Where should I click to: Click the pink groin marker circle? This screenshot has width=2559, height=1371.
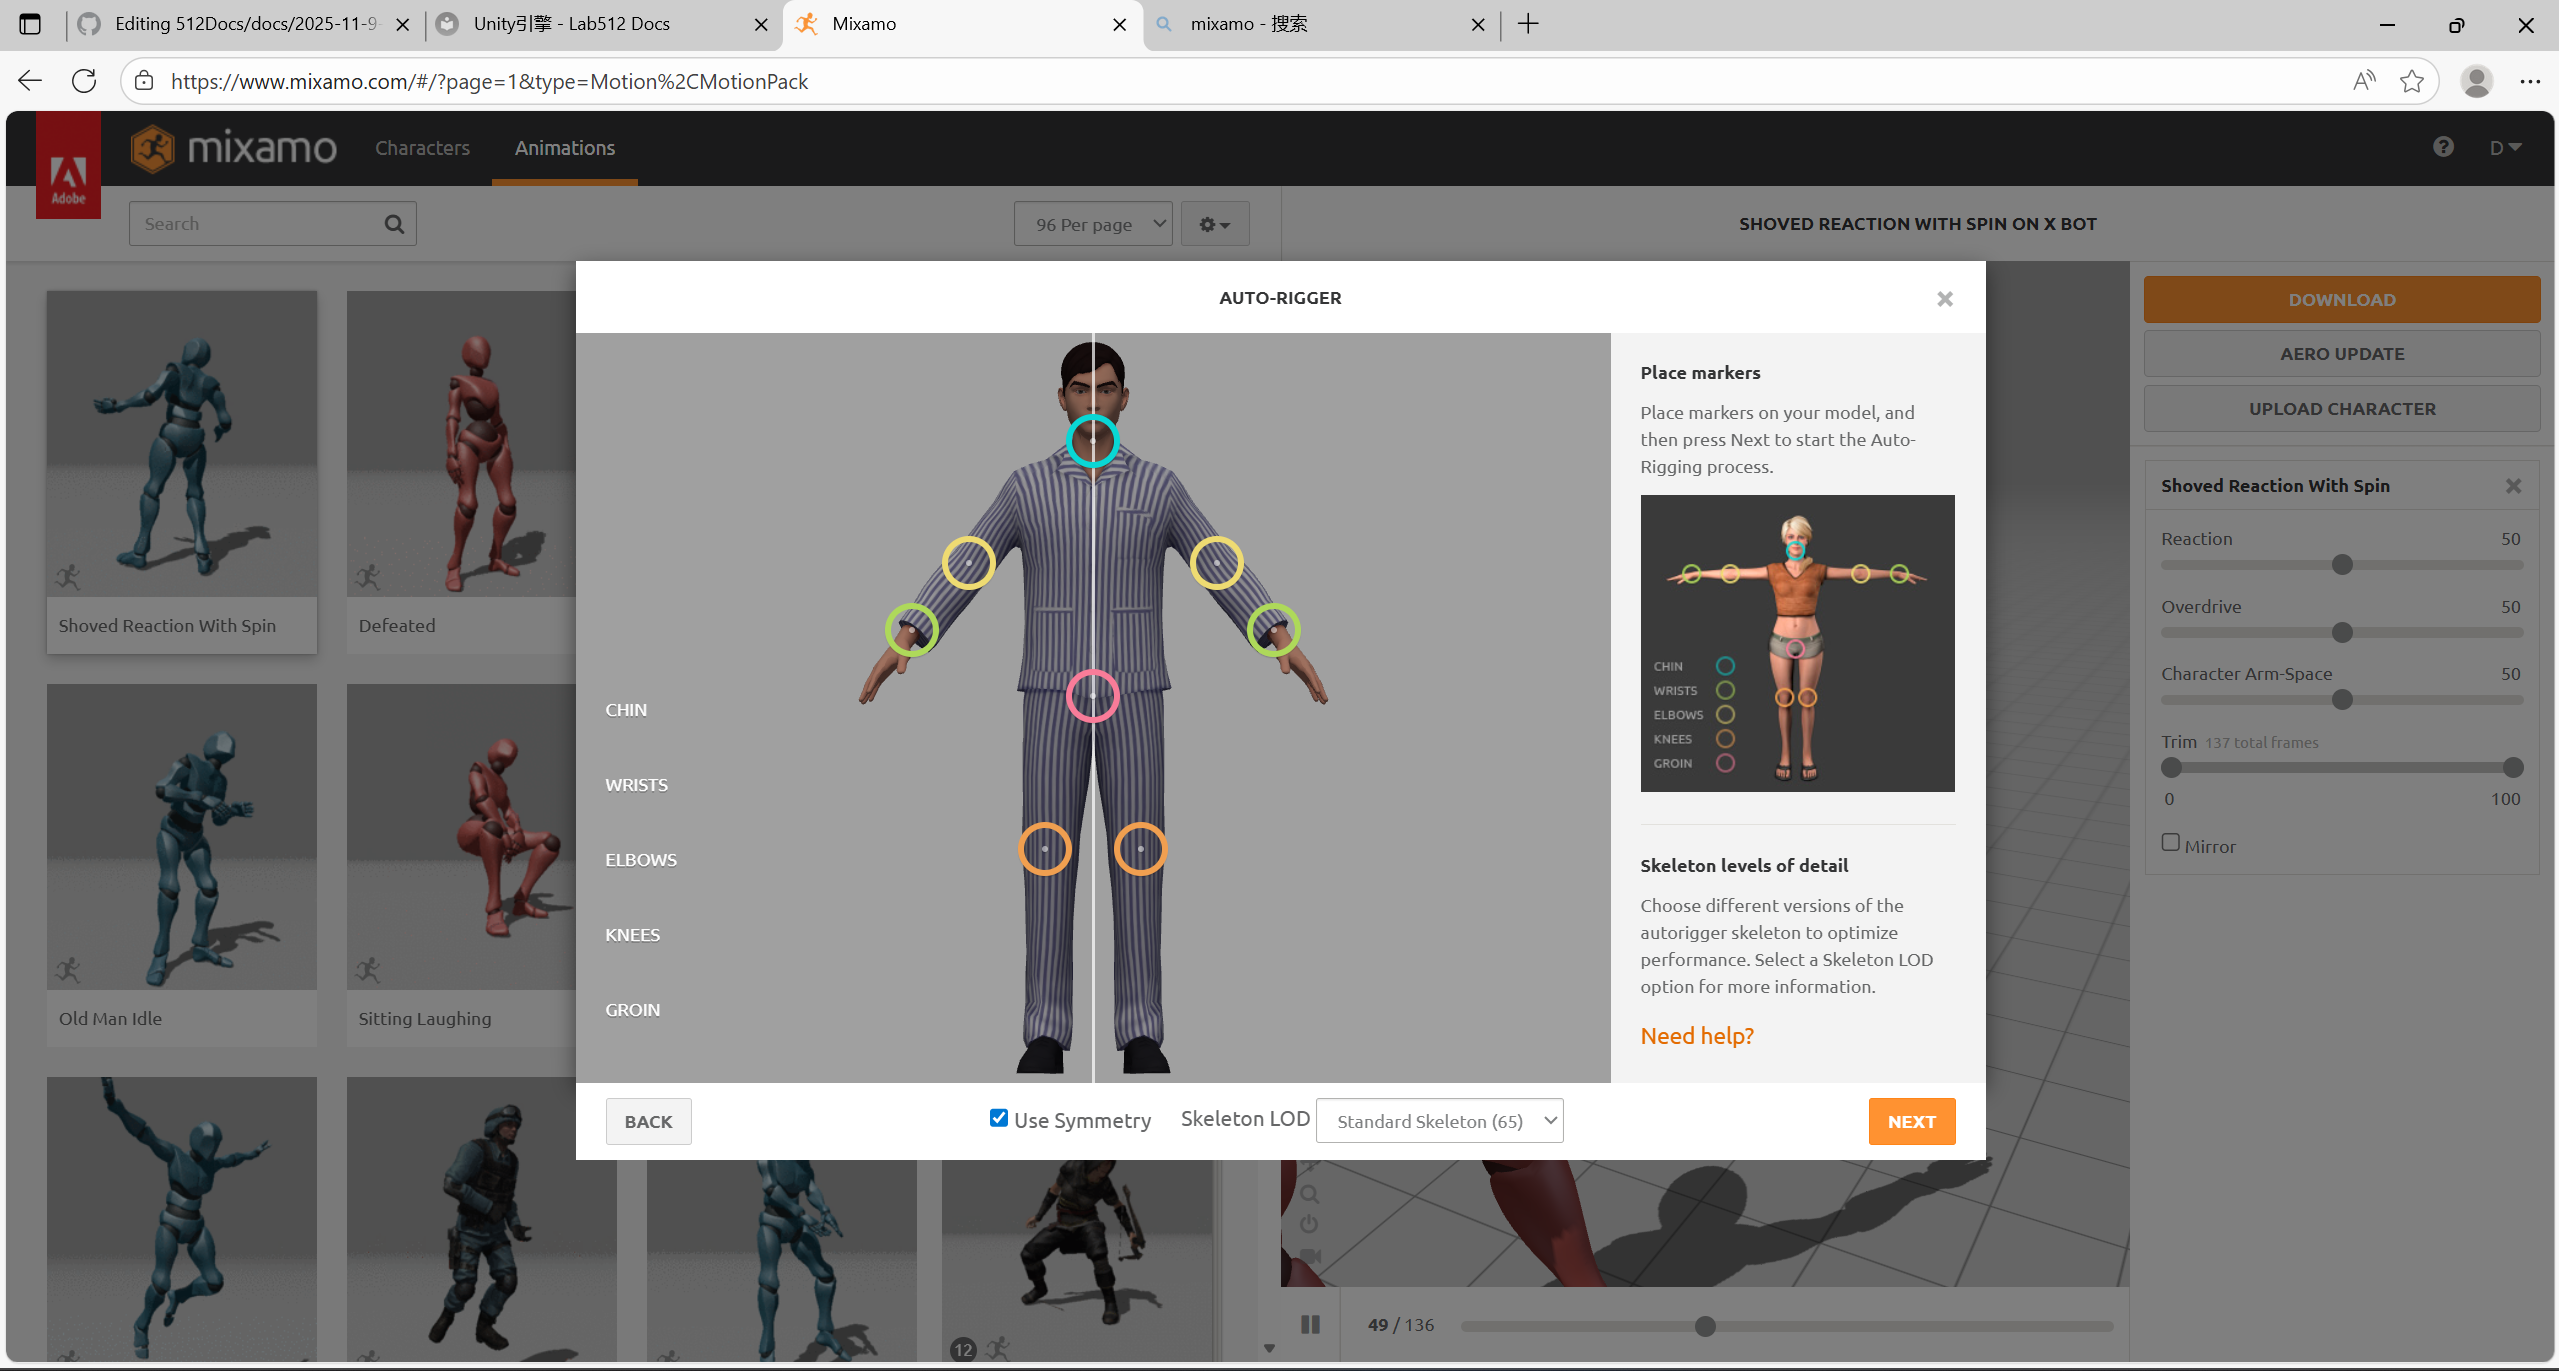point(1092,695)
